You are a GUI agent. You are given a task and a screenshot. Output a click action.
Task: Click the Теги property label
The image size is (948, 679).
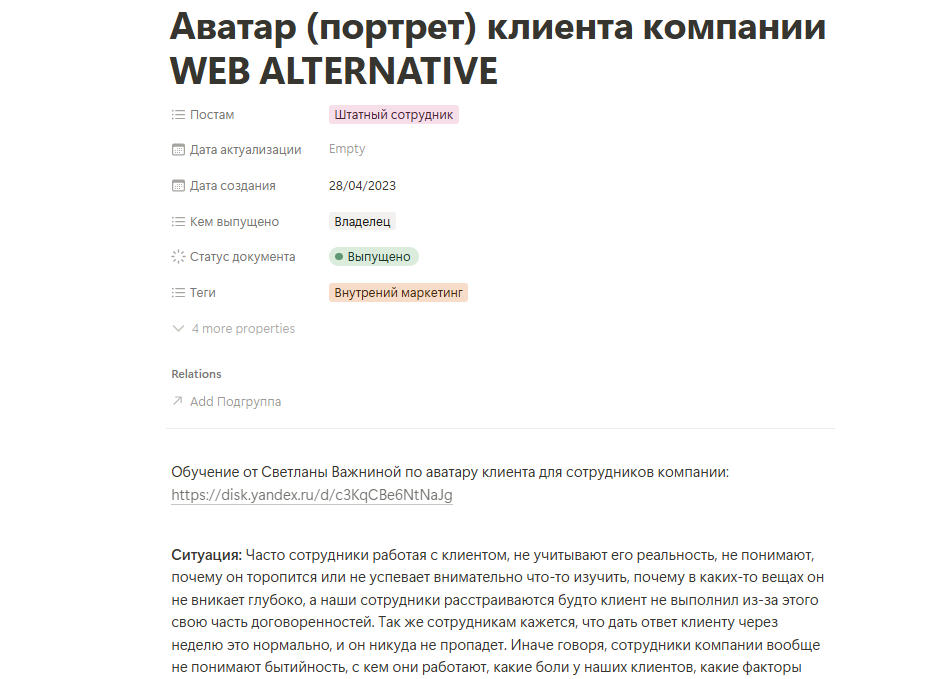[x=203, y=293]
